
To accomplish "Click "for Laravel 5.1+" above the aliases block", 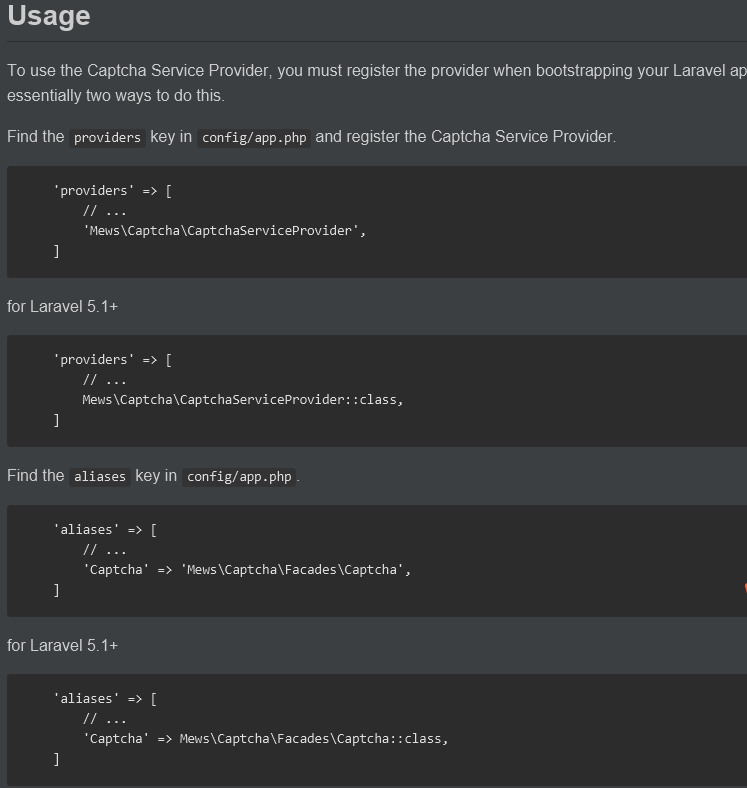I will coord(62,645).
